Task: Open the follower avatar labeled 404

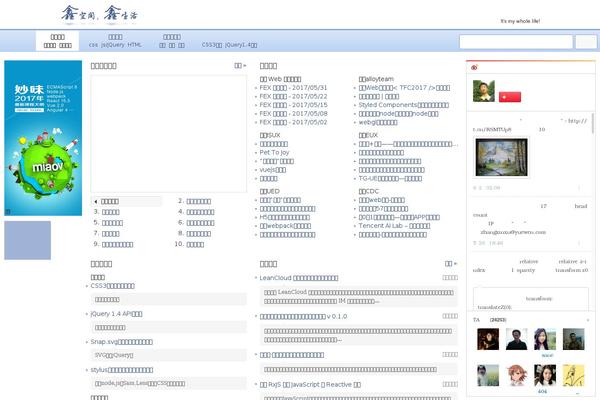Action: (545, 375)
